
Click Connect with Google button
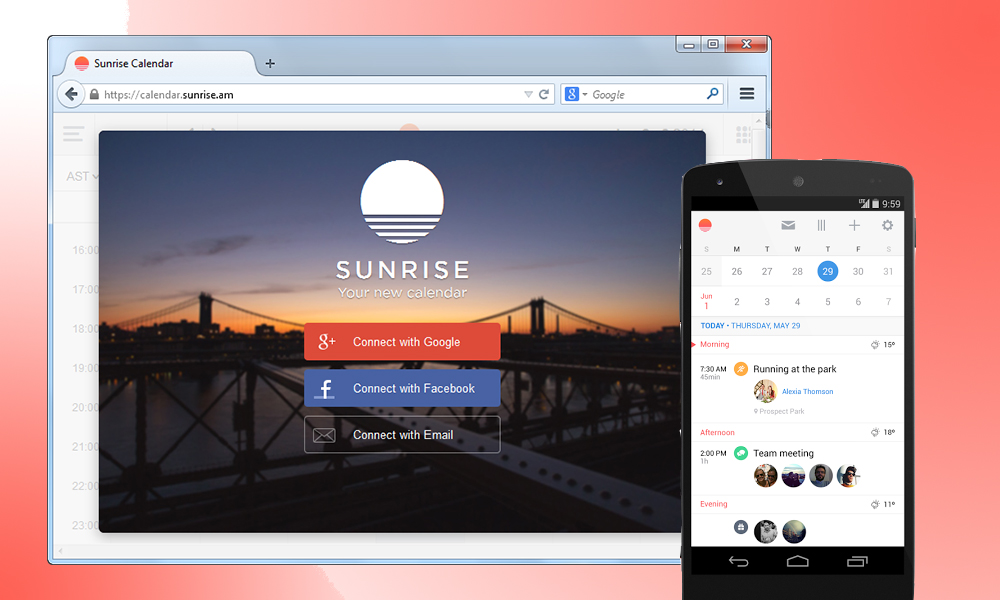[402, 342]
